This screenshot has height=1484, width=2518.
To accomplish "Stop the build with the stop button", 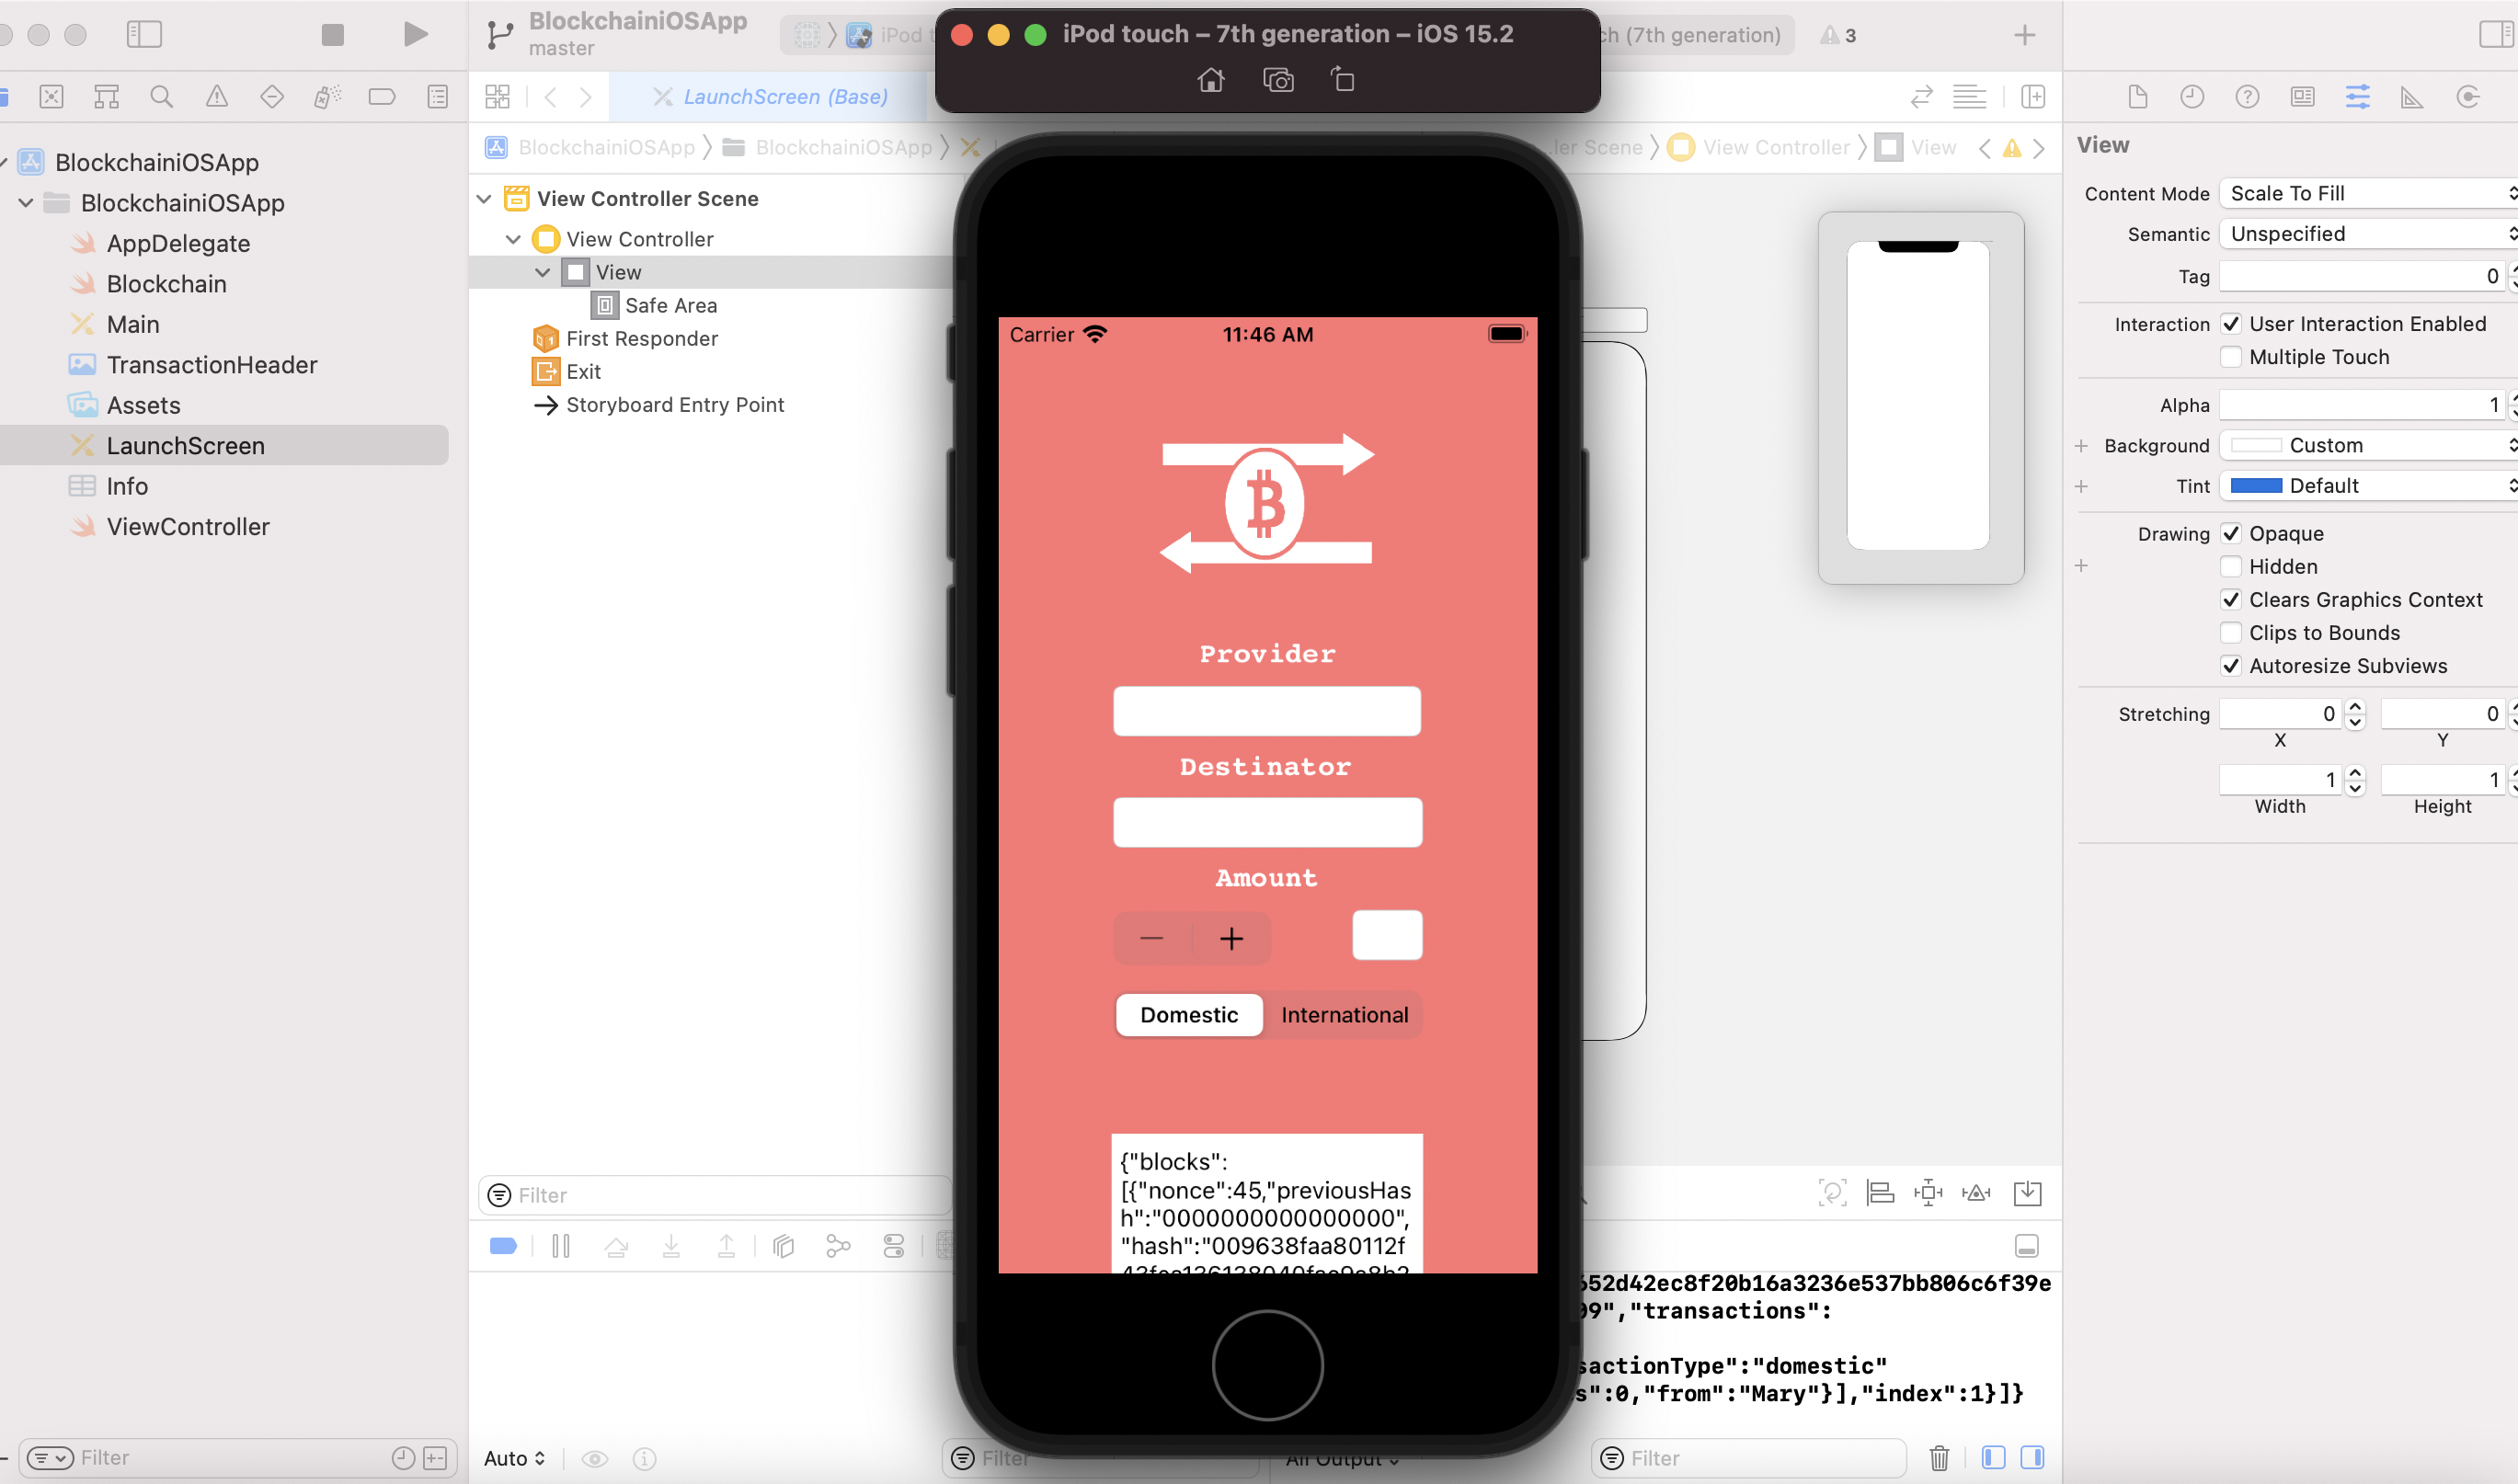I will [331, 34].
